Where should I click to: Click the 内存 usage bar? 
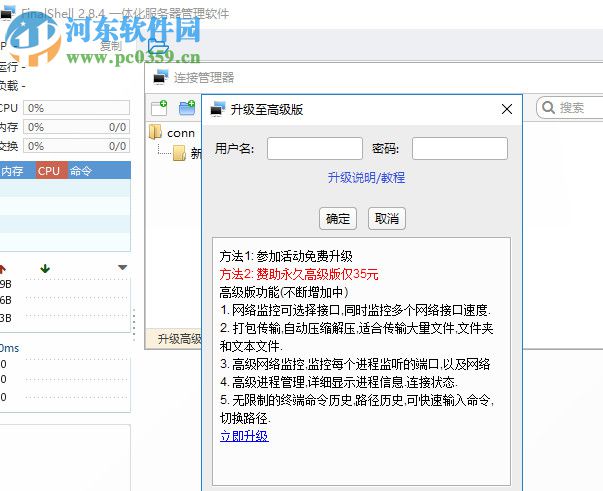[77, 127]
